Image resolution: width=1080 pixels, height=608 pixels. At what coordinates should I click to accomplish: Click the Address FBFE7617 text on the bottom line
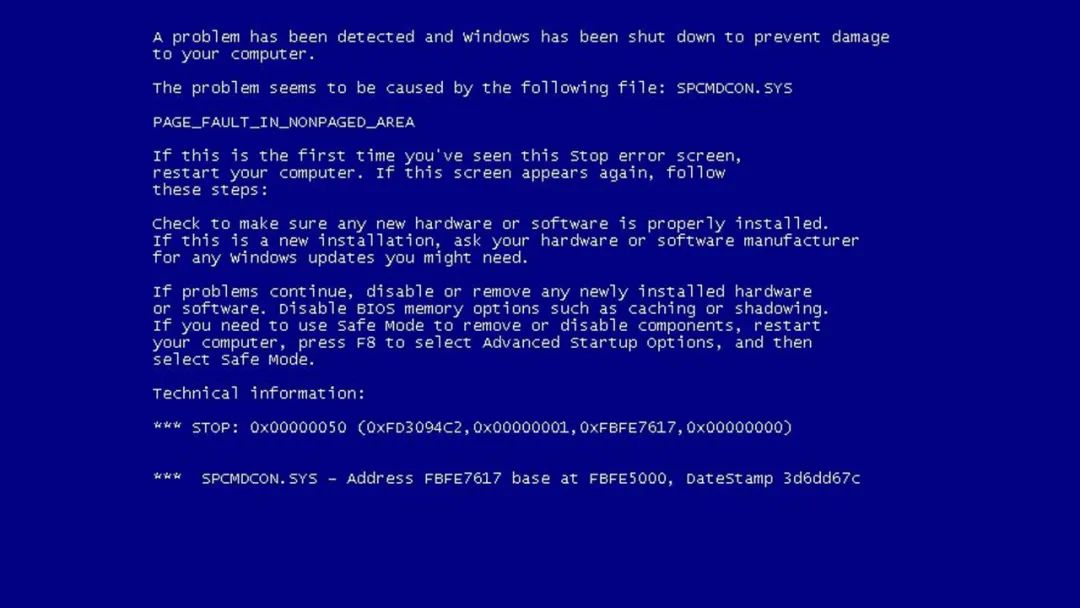point(424,479)
